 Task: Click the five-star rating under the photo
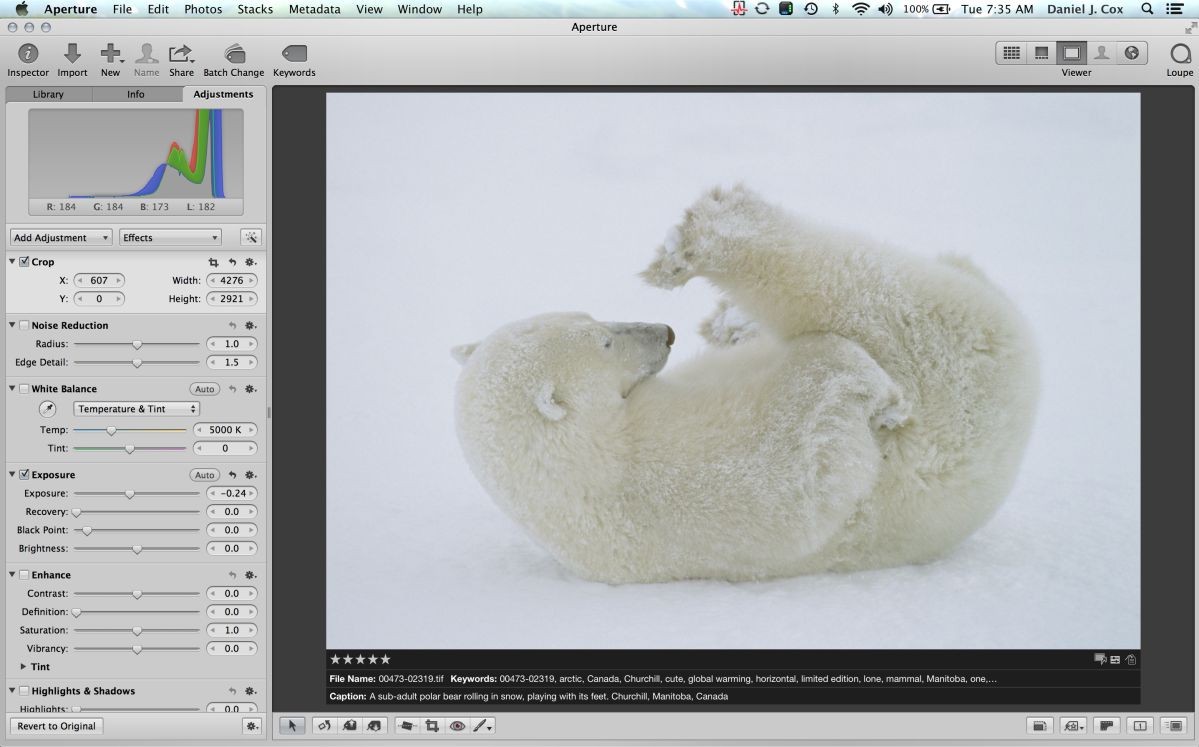point(360,659)
